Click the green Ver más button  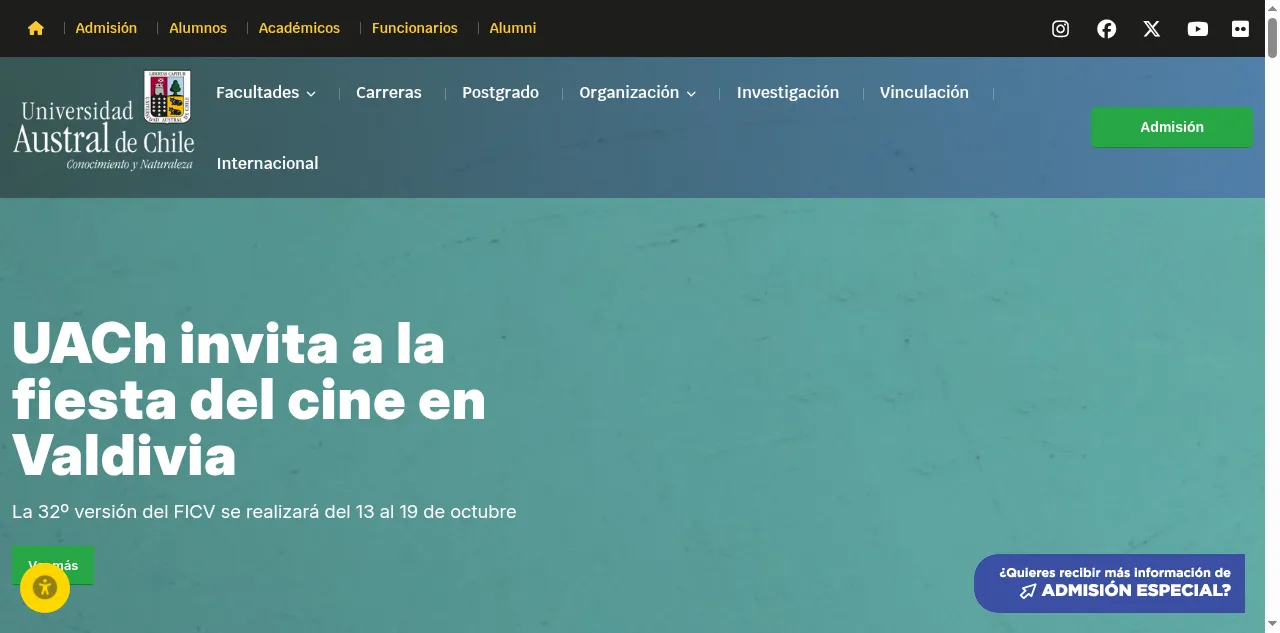[x=53, y=565]
